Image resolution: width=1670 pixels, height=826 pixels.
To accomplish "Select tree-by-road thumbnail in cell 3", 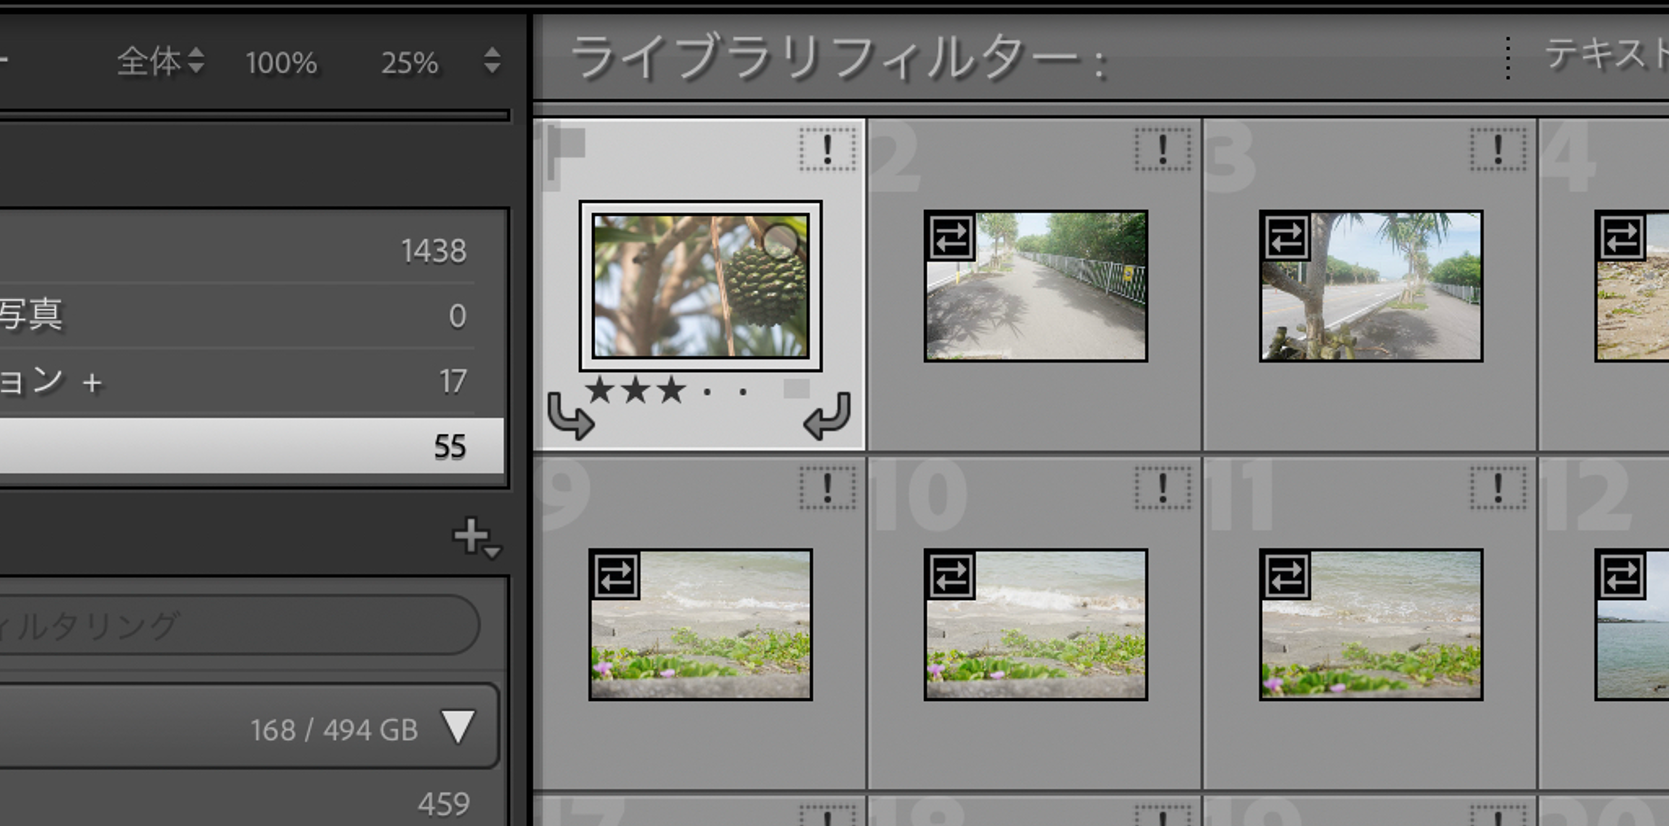I will 1371,286.
